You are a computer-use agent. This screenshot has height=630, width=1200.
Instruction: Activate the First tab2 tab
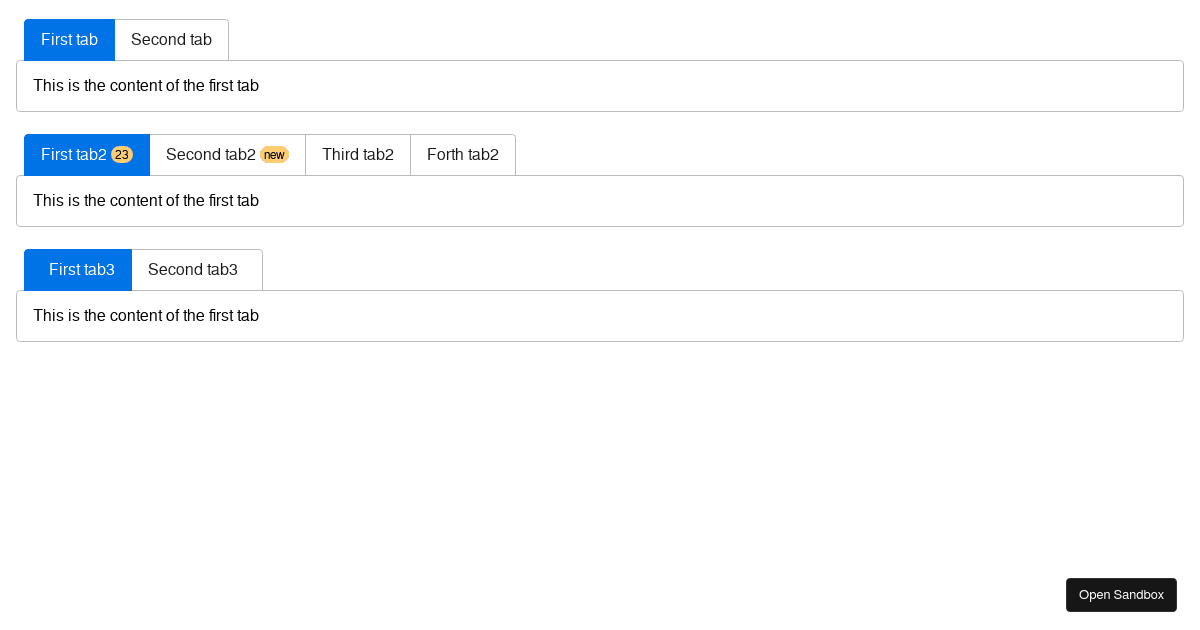tap(75, 154)
